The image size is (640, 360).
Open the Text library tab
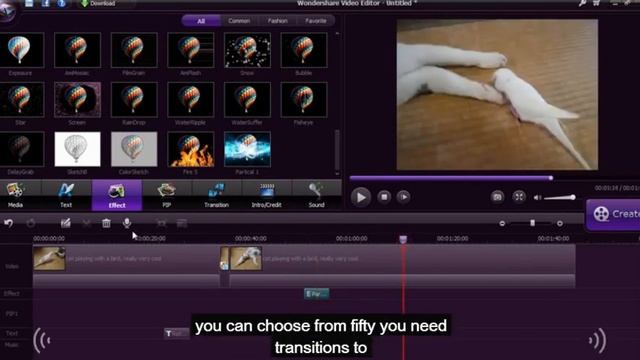click(66, 196)
